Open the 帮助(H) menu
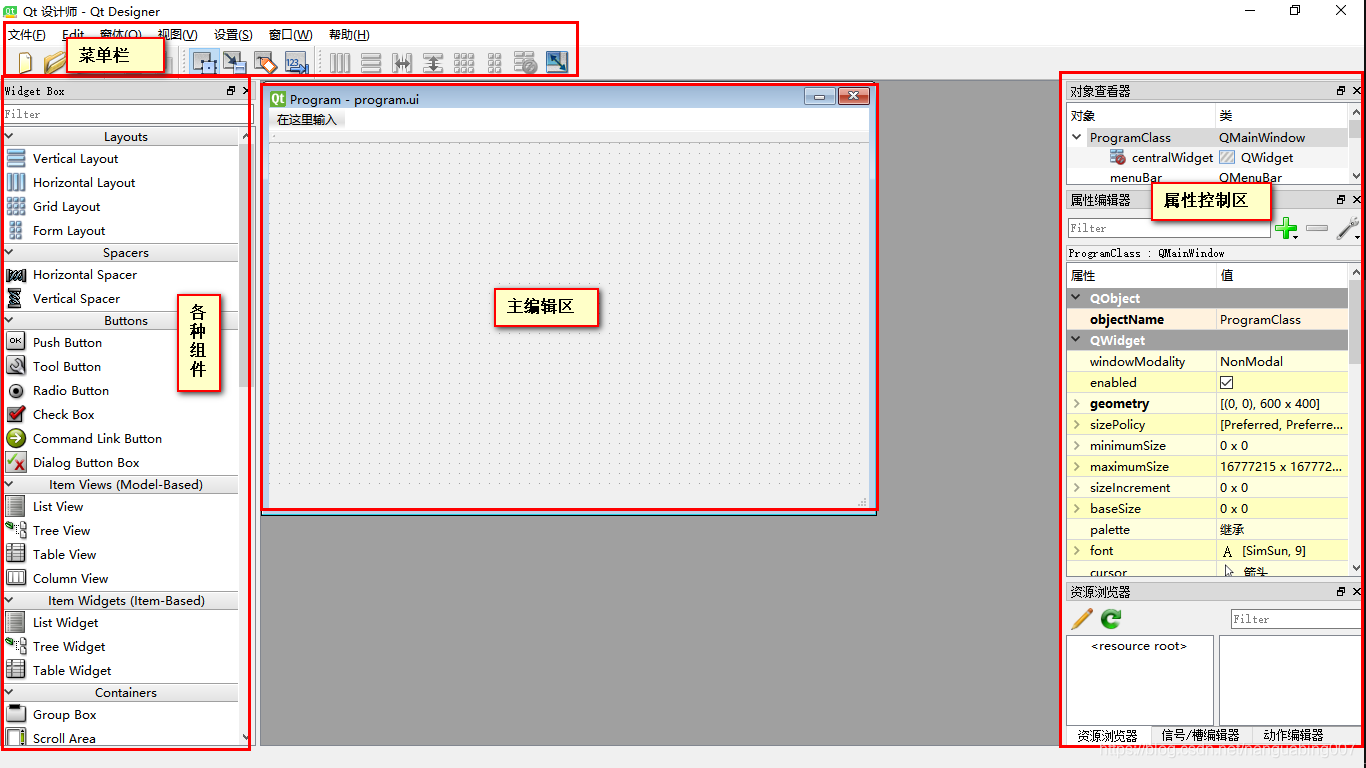1366x768 pixels. point(349,35)
